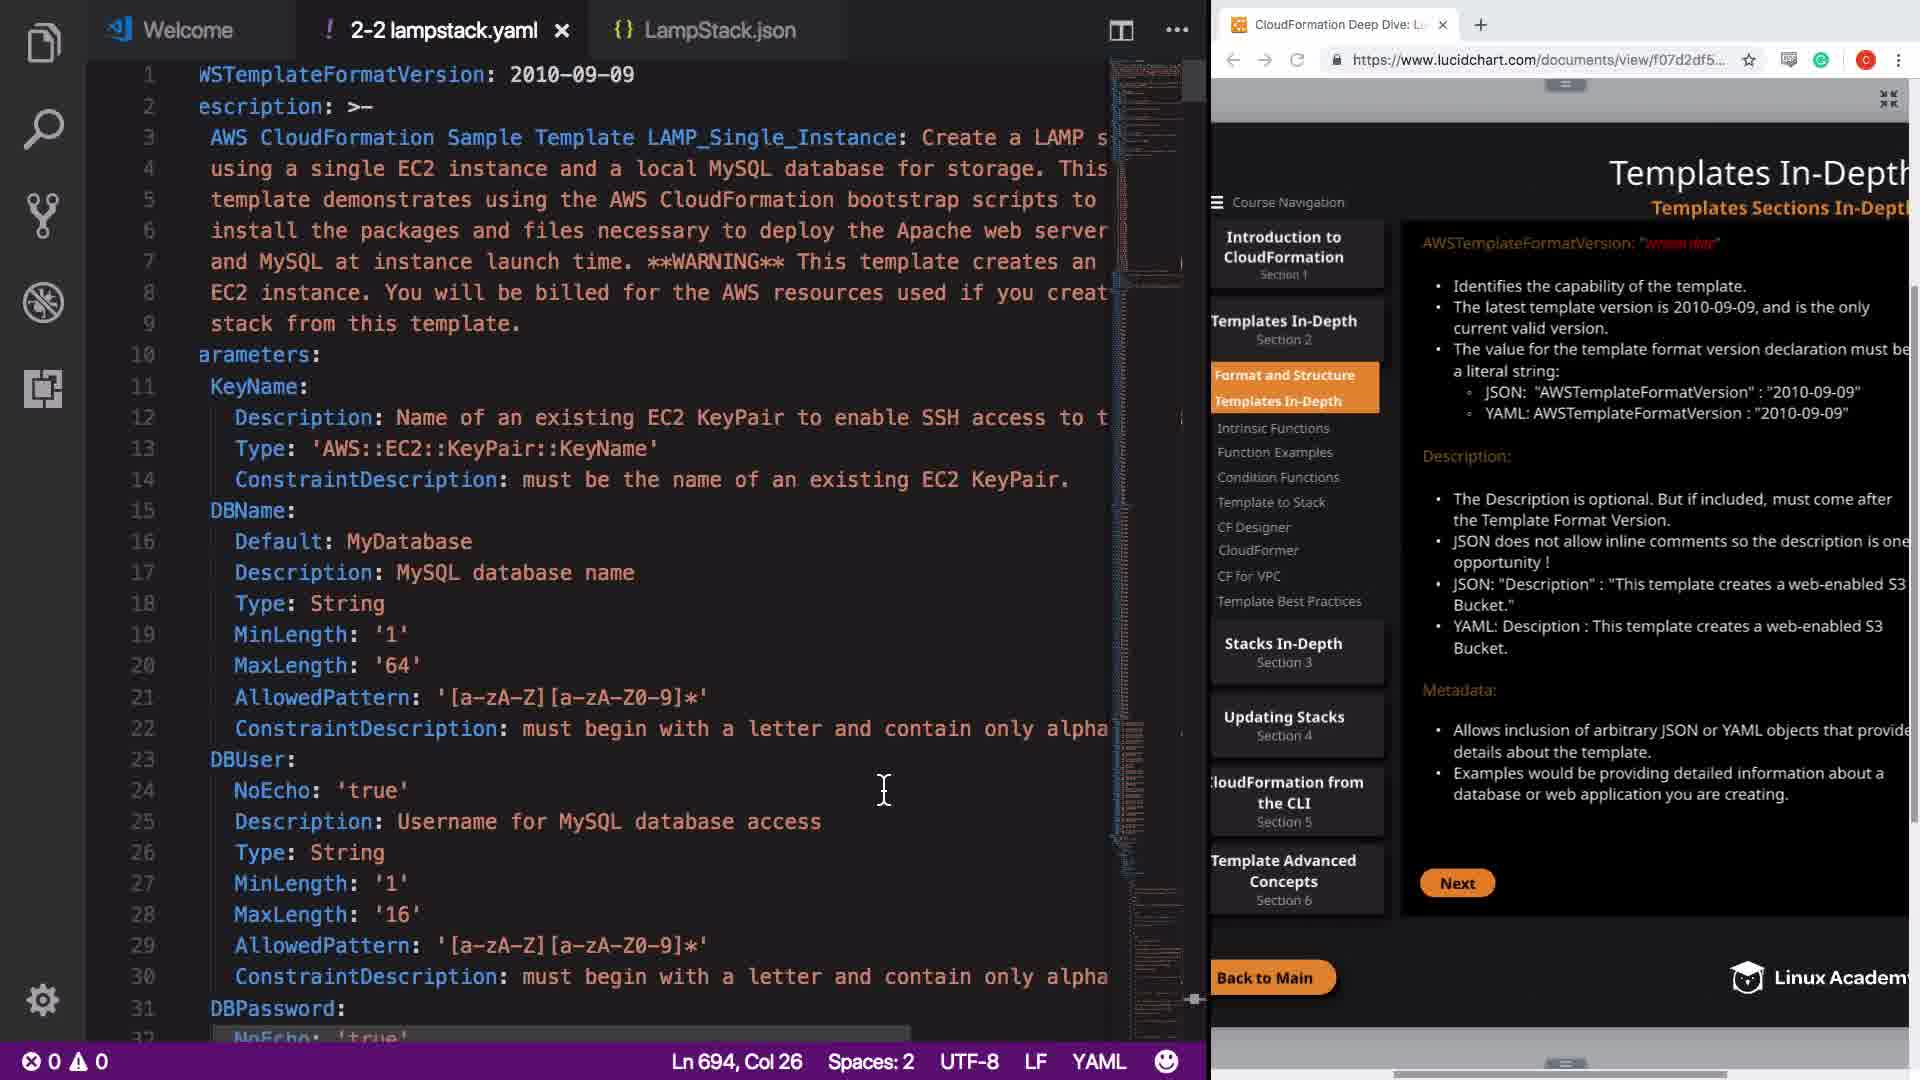The width and height of the screenshot is (1920, 1080).
Task: Click the Back to Main button
Action: coord(1265,977)
